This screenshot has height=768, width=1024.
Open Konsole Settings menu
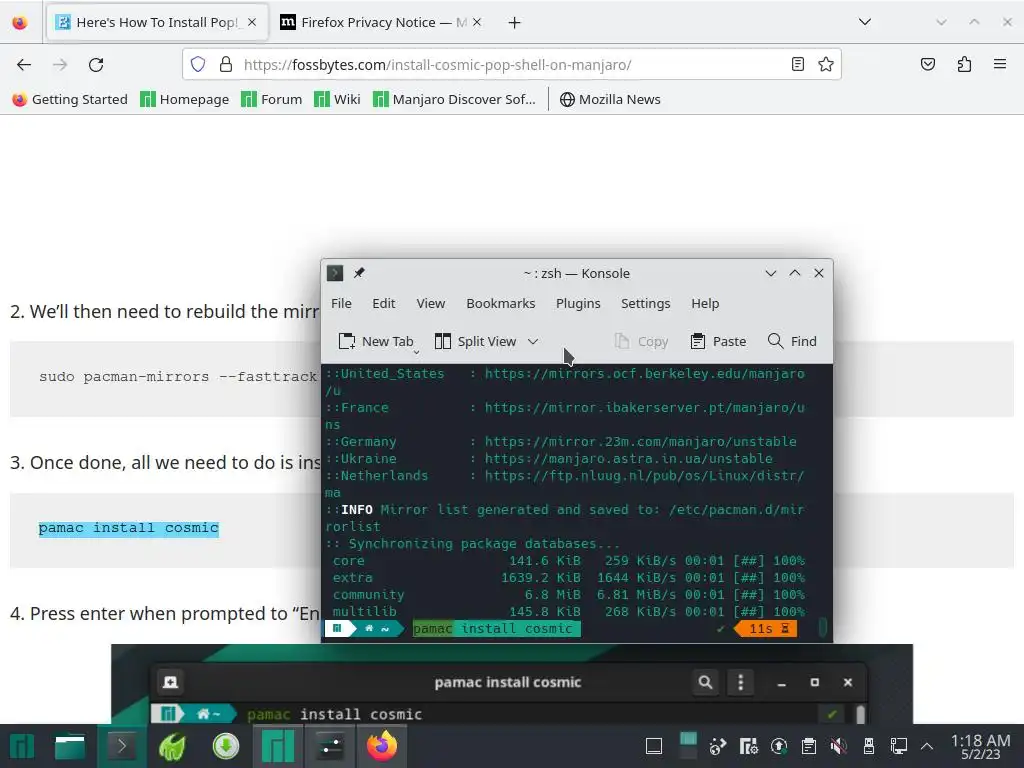645,304
